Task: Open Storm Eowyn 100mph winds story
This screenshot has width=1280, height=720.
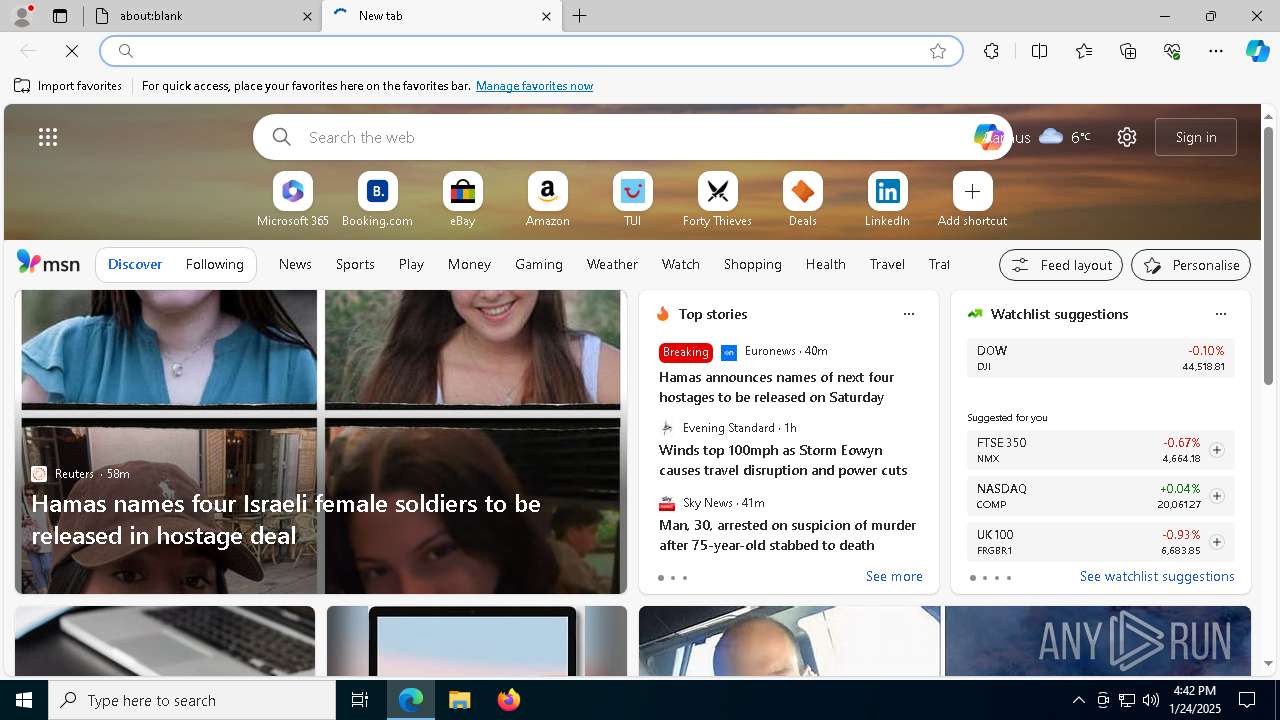Action: pos(783,460)
